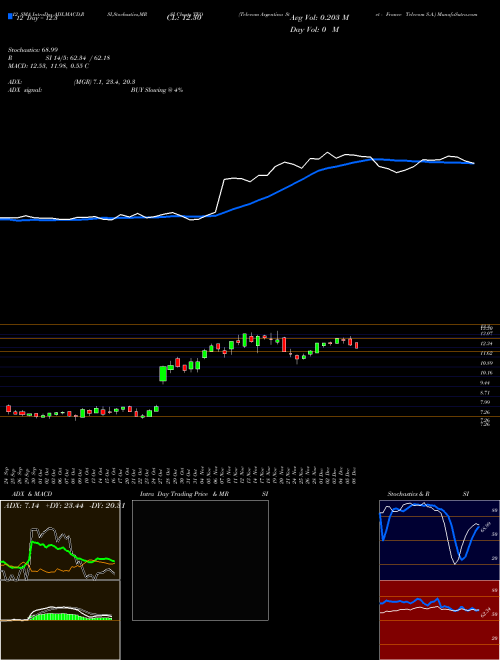The height and width of the screenshot is (660, 500).
Task: Click the '8.71' price axis label
Action: pos(487,393)
